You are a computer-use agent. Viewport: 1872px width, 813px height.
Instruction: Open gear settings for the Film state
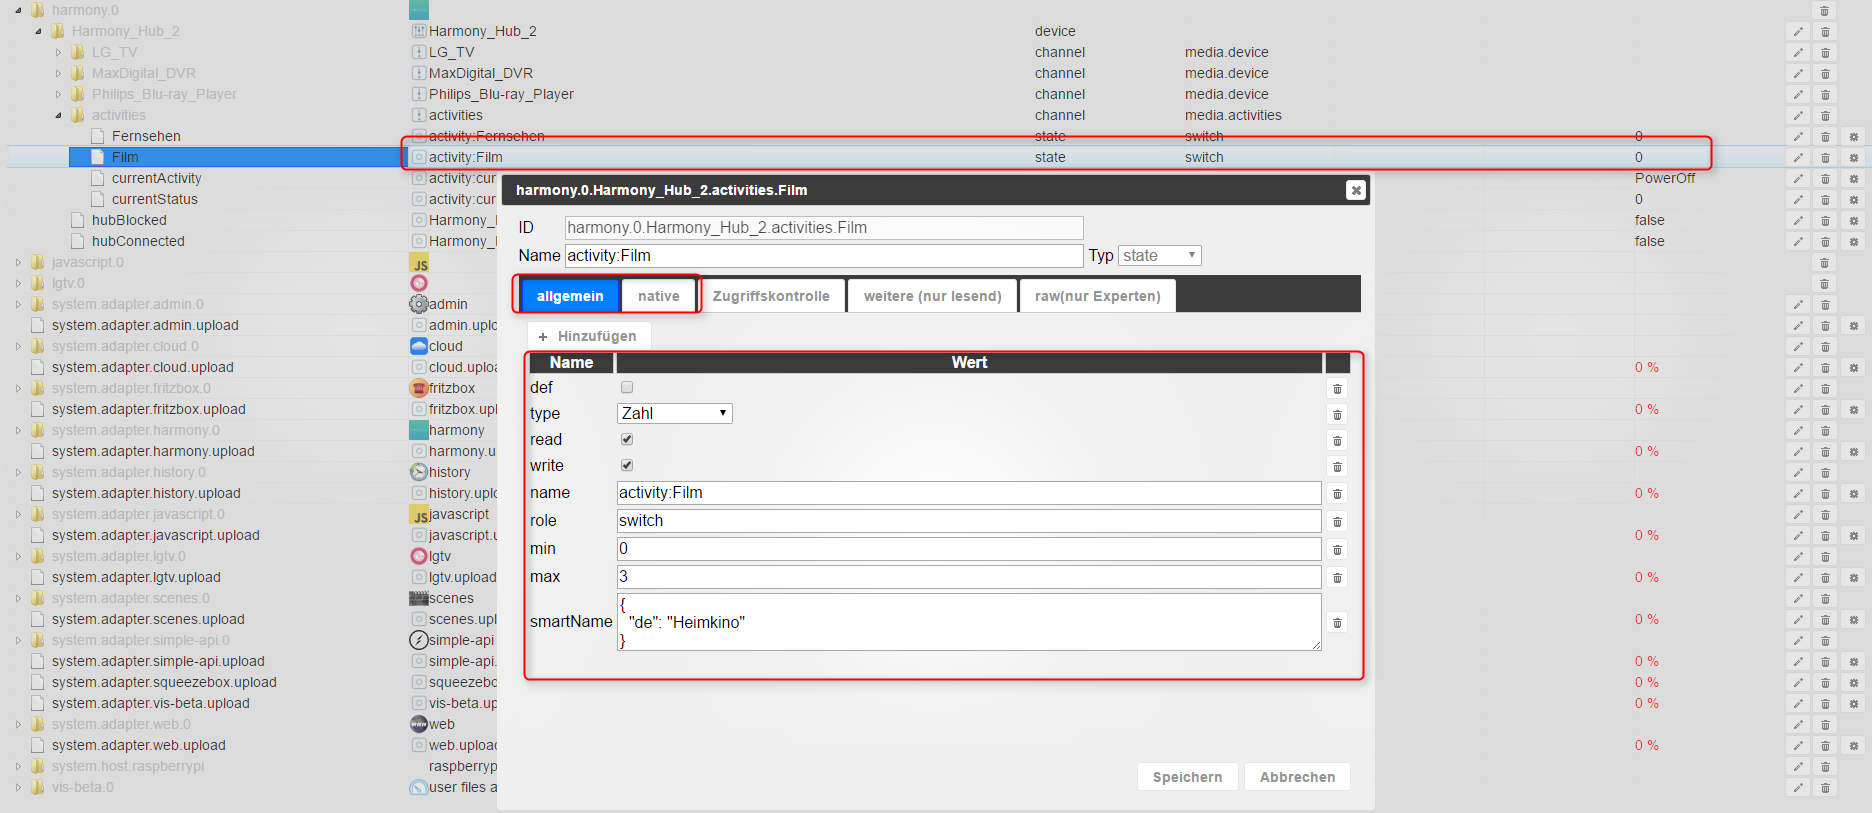[1853, 157]
